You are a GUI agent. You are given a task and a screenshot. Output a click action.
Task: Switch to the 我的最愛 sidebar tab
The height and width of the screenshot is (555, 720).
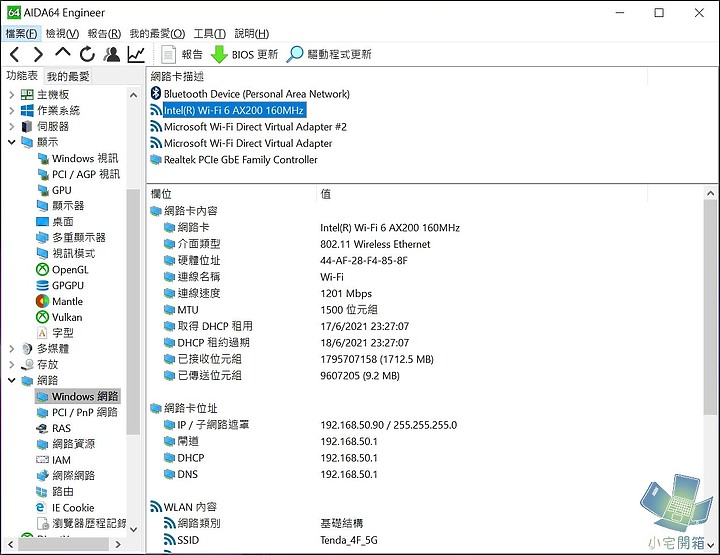pyautogui.click(x=68, y=76)
